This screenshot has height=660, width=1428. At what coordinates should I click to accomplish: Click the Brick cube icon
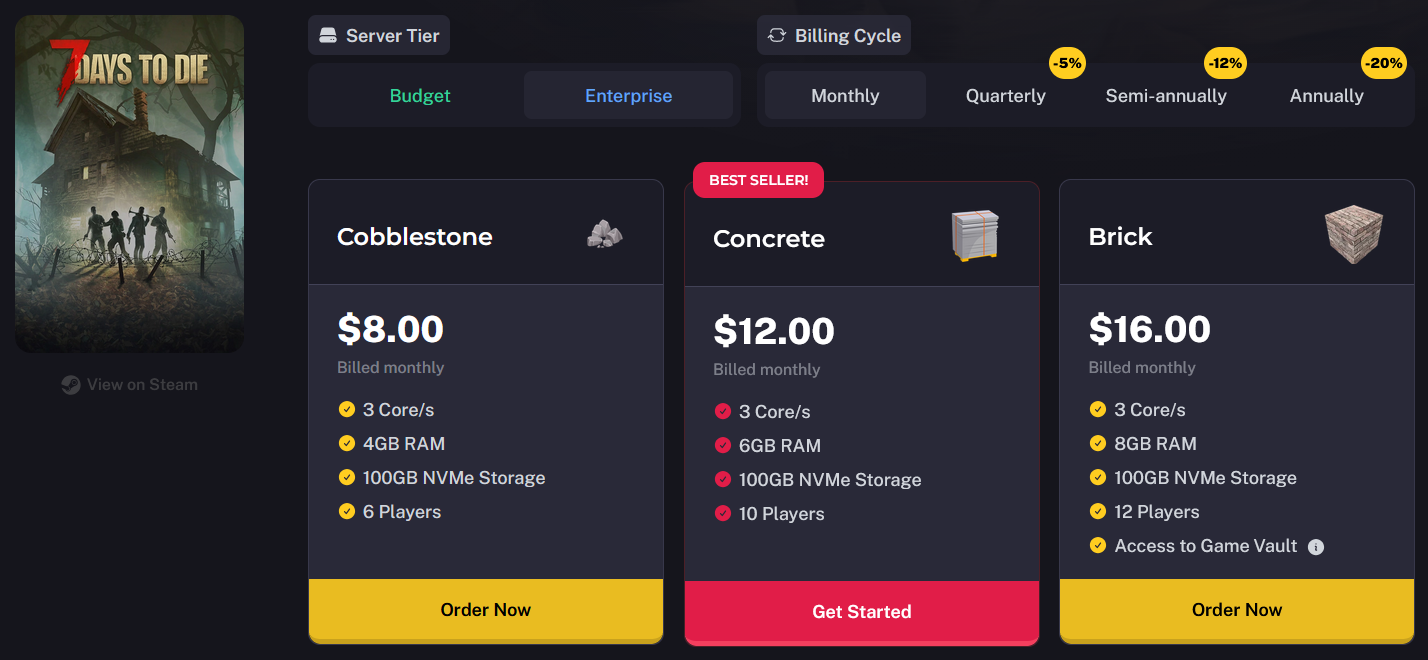[x=1354, y=236]
